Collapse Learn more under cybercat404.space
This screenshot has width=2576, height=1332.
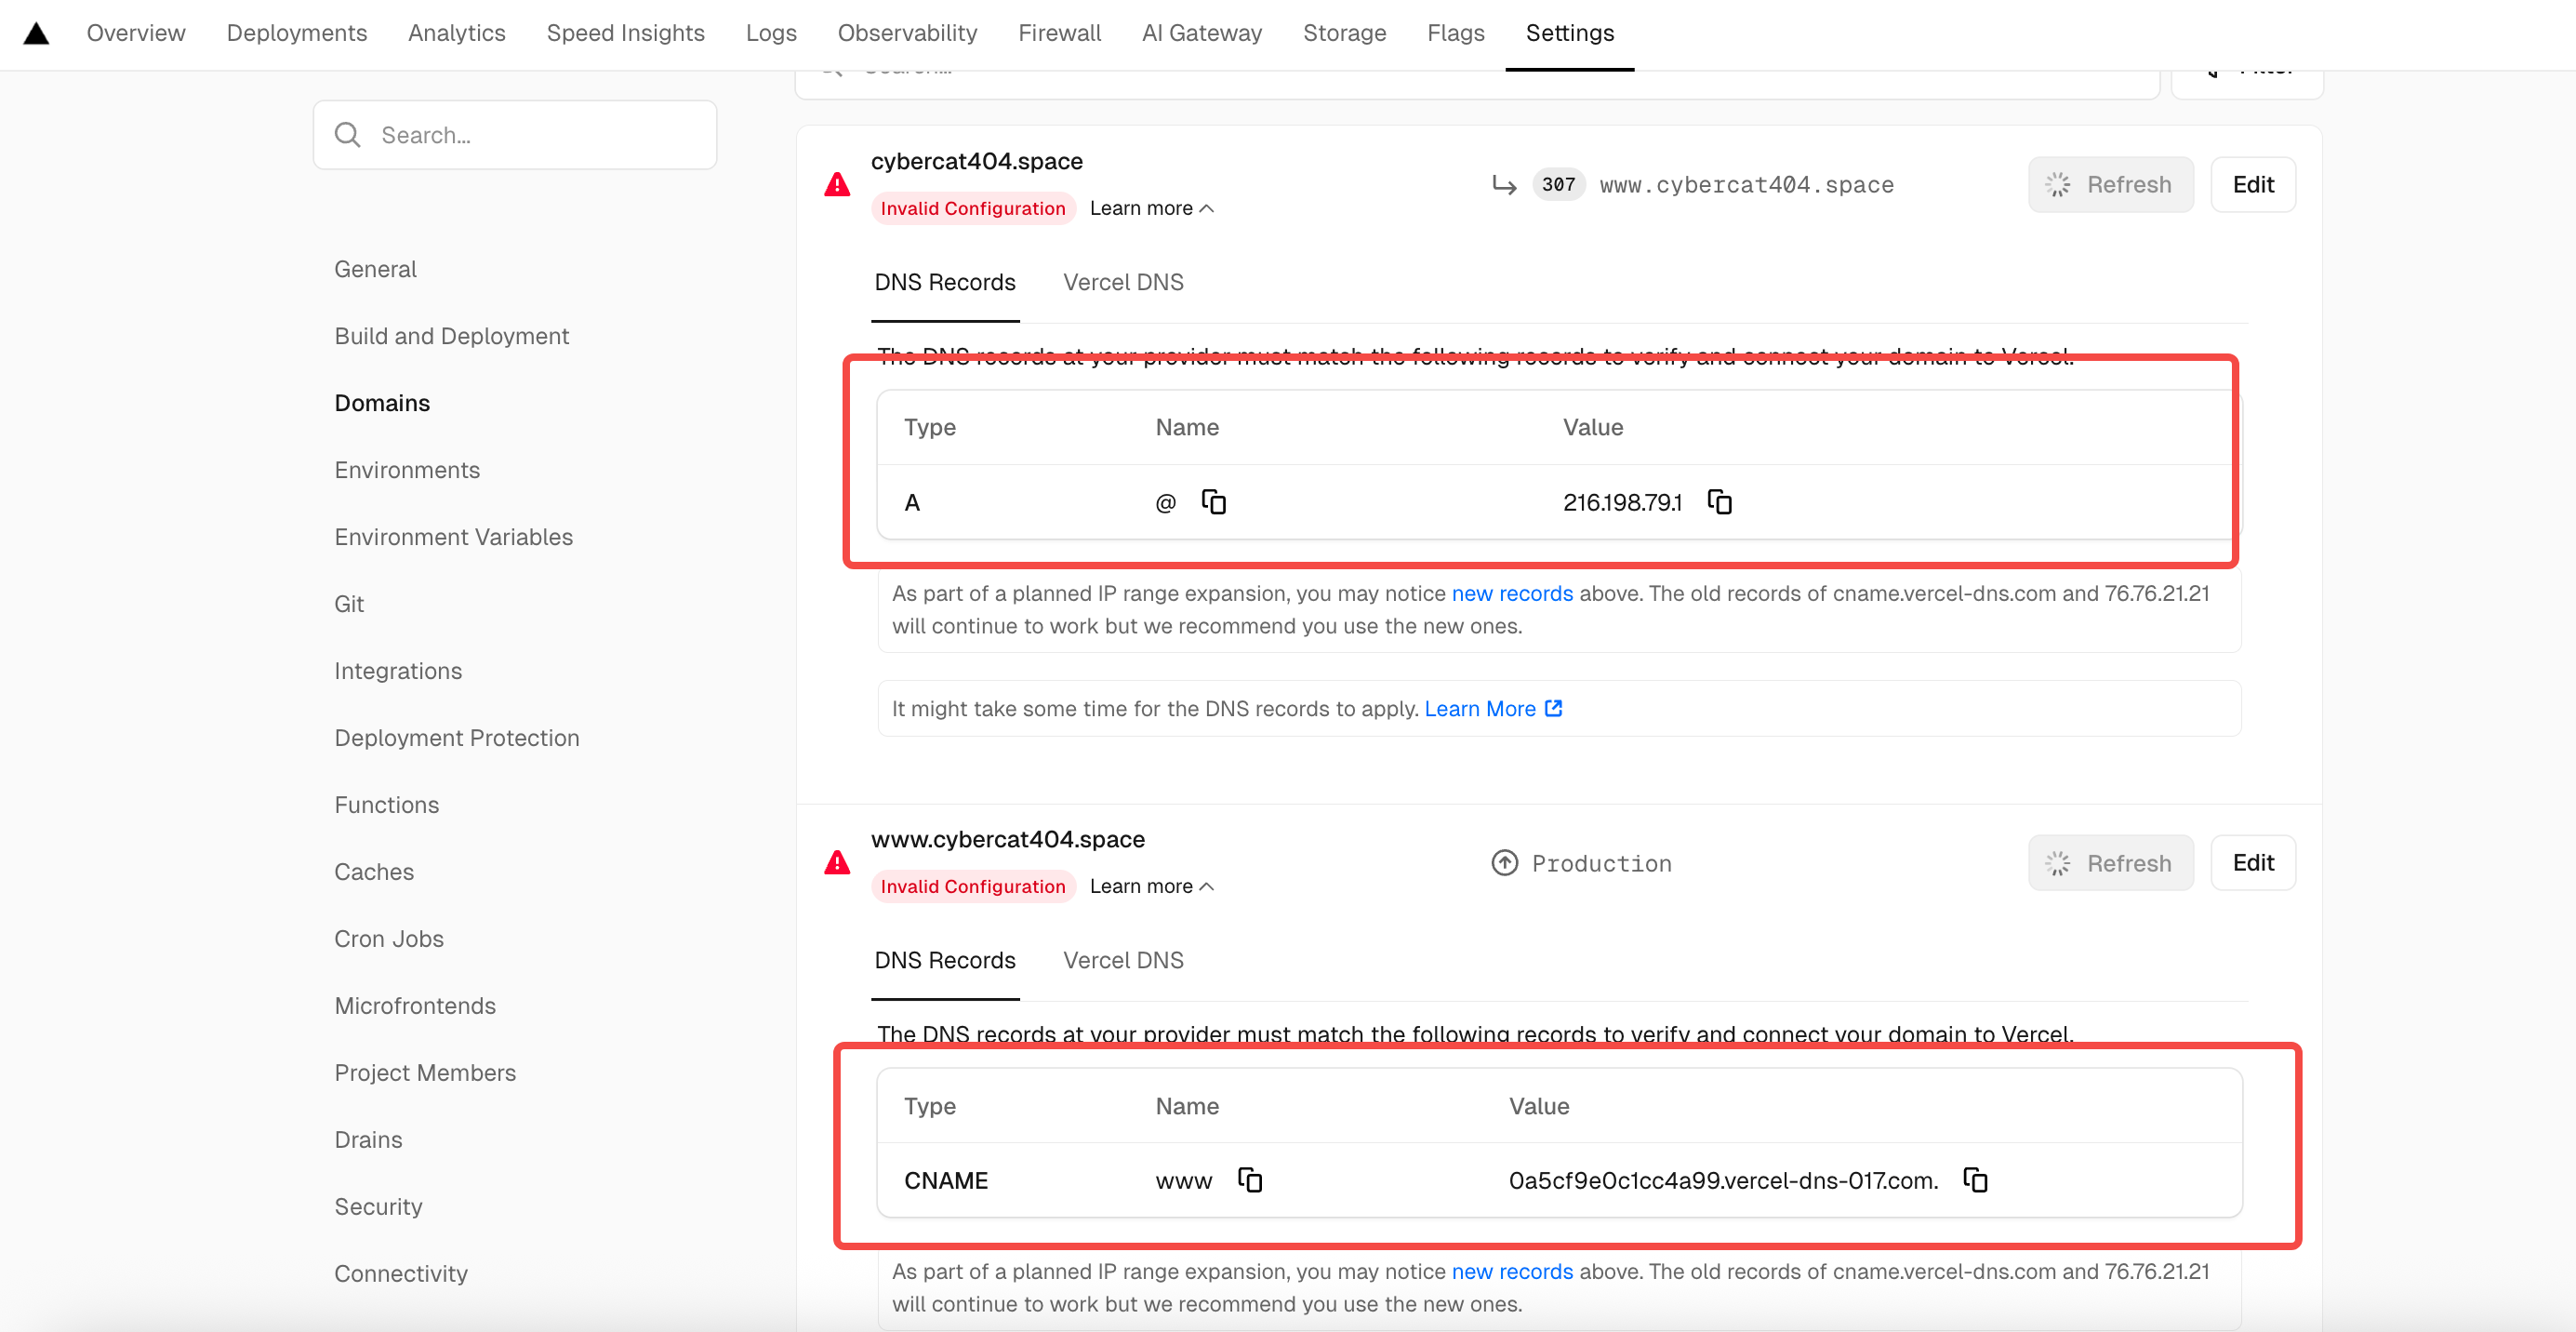pyautogui.click(x=1151, y=208)
